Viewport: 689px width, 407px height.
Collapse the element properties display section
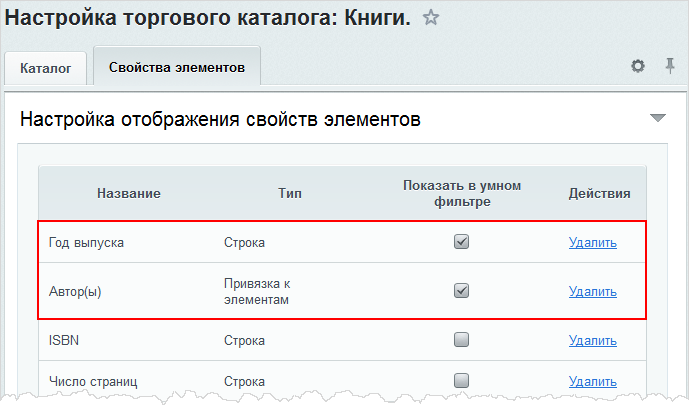657,118
